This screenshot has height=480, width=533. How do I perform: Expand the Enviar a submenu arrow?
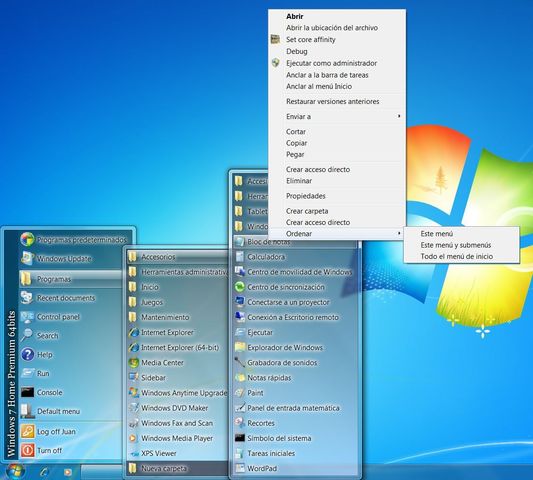[399, 116]
